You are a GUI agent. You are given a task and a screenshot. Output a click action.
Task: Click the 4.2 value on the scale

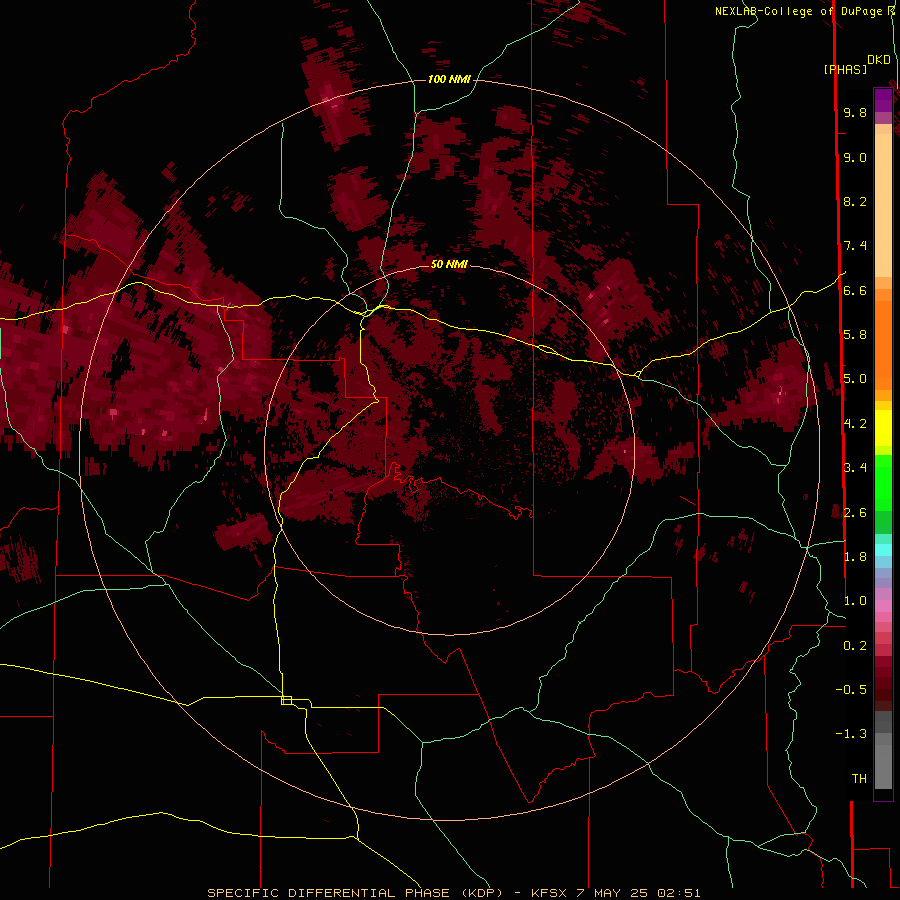click(x=855, y=423)
